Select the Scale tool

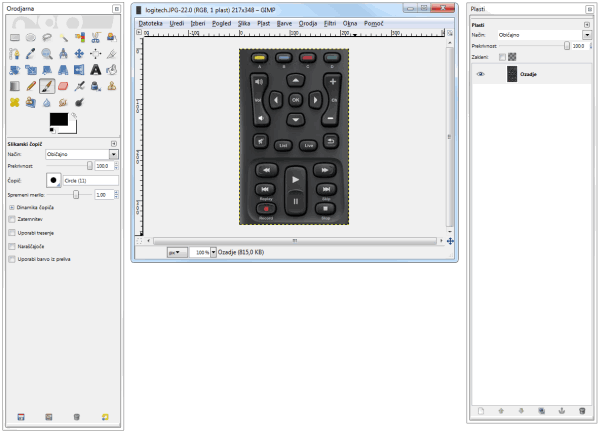tap(31, 70)
